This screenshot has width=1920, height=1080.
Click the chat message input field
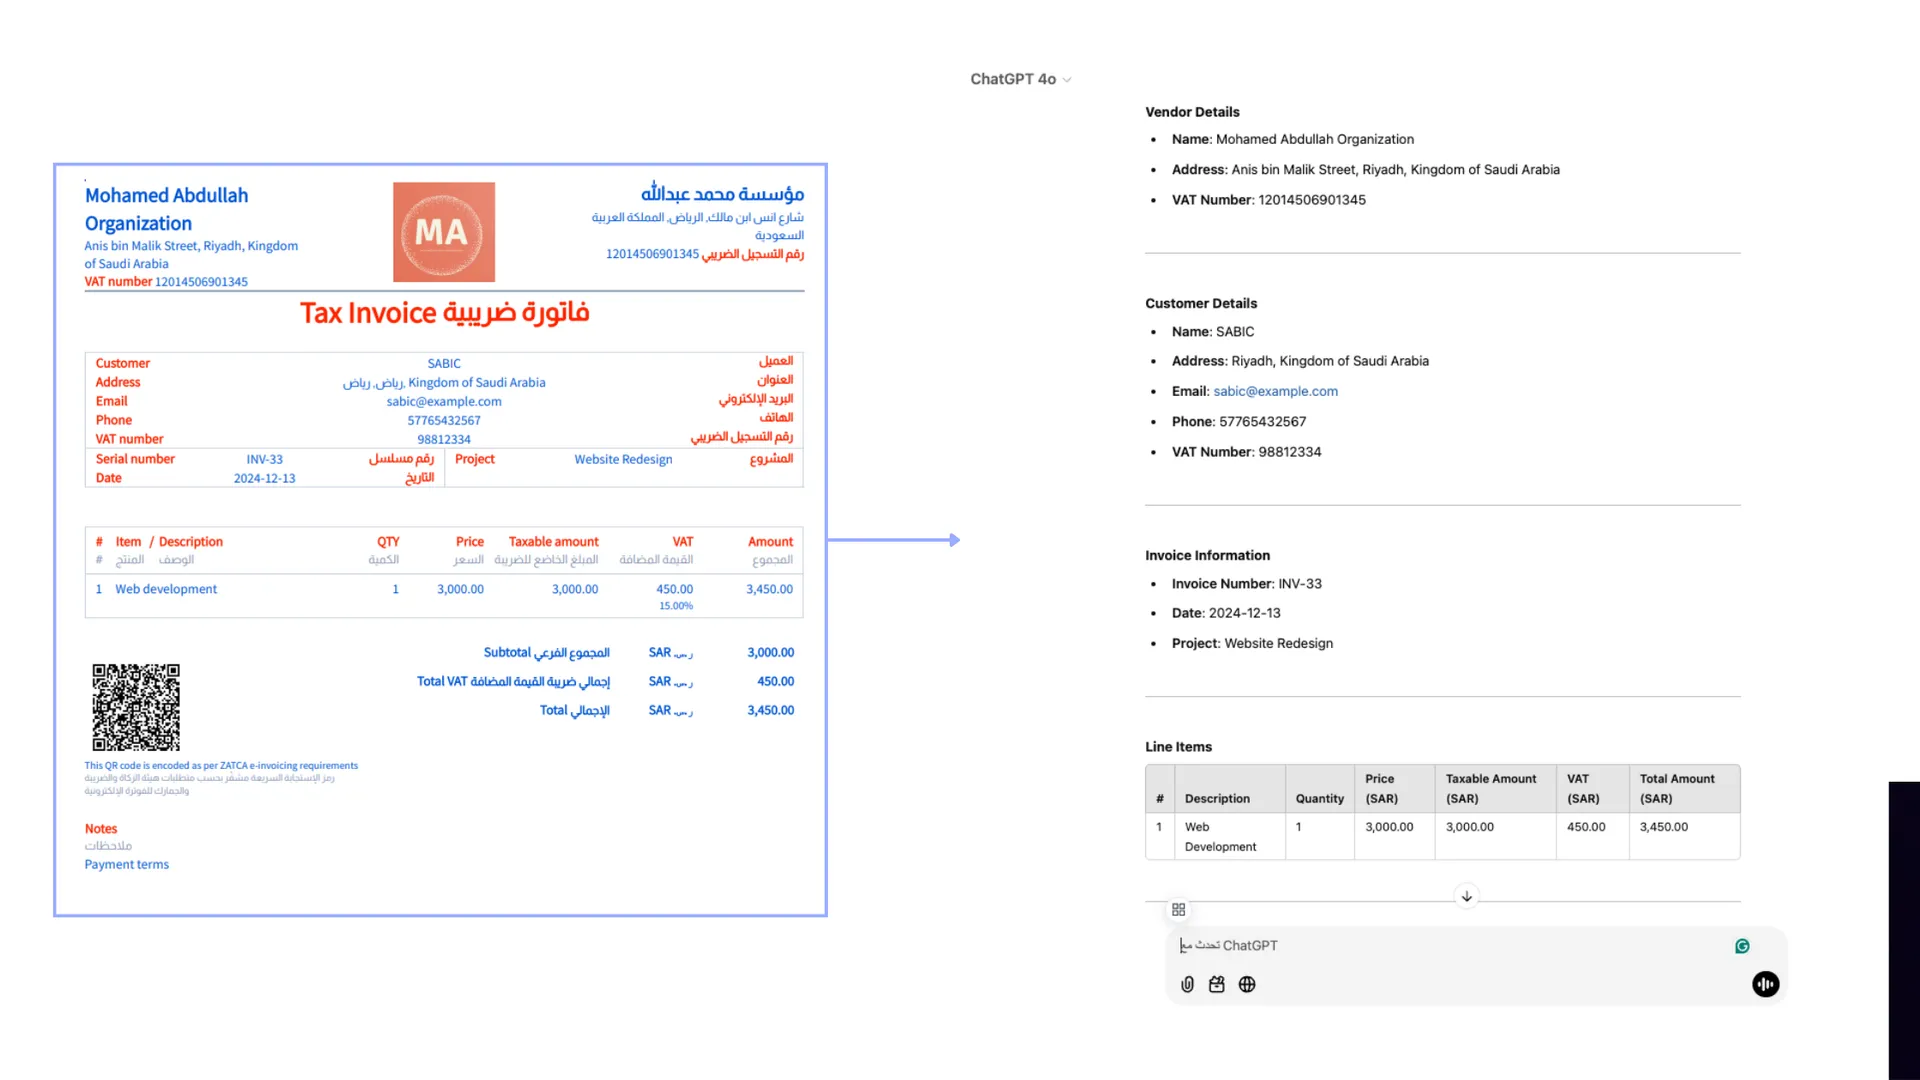point(1400,945)
